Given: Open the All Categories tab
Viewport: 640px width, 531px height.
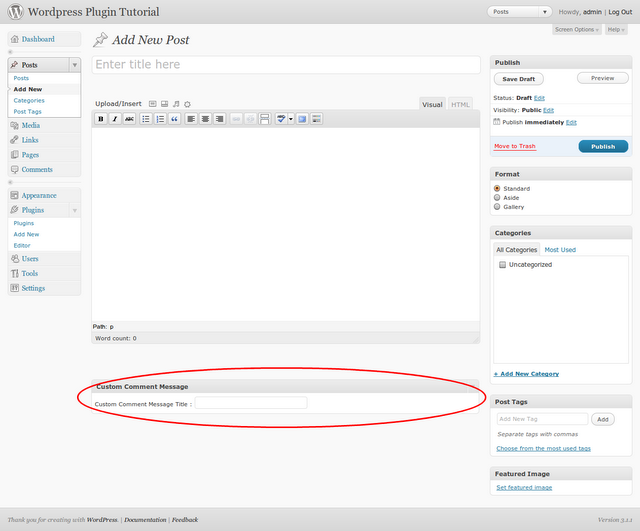Looking at the screenshot, I should [x=516, y=249].
